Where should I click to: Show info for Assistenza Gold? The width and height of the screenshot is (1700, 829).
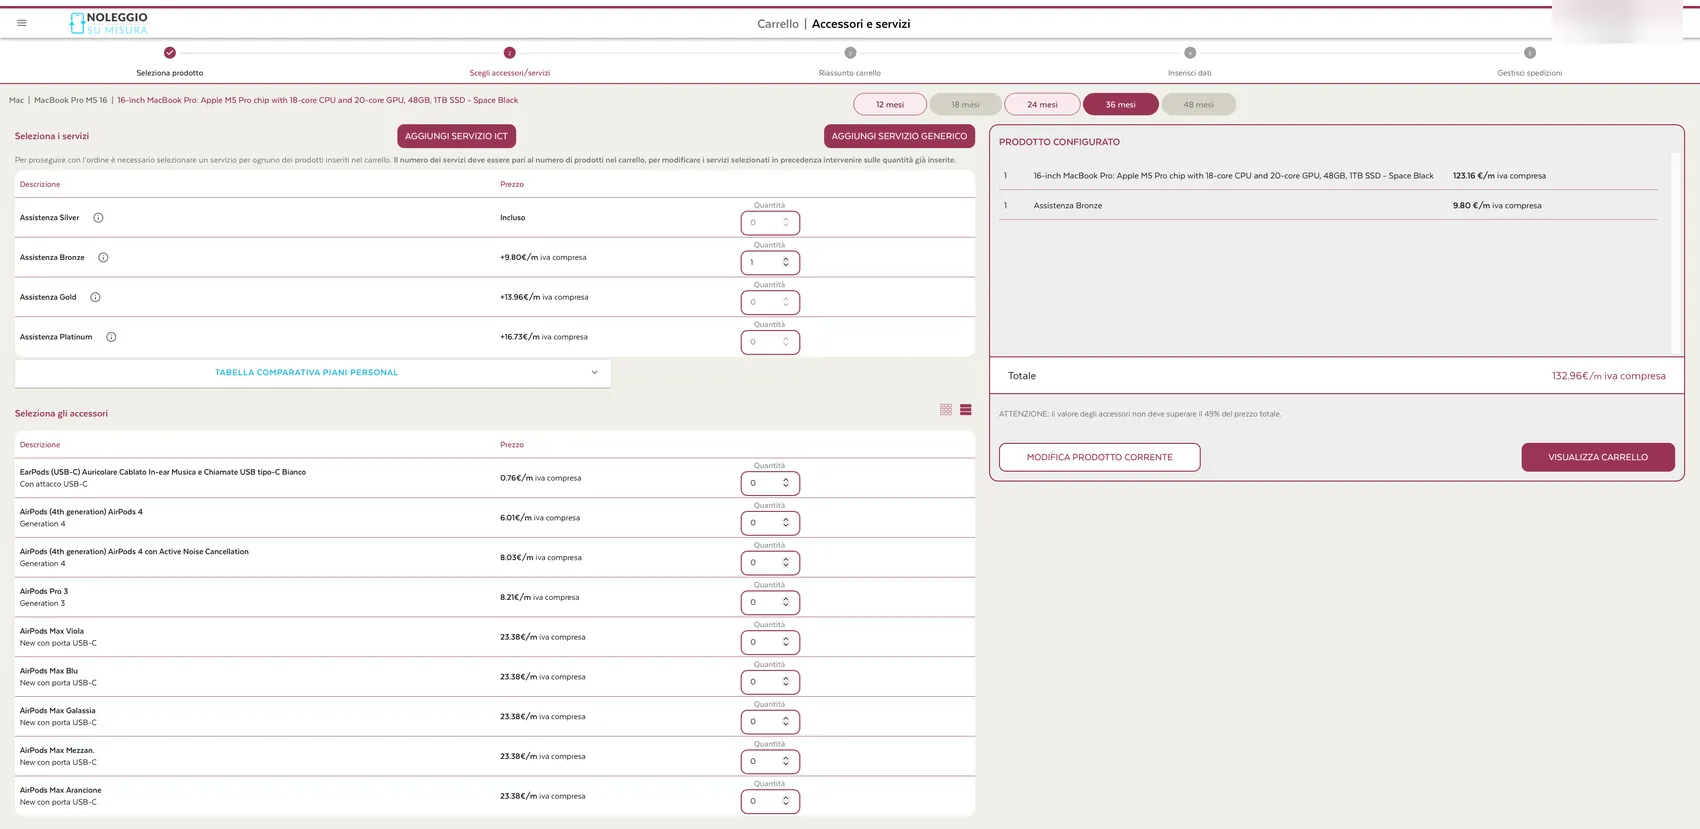[x=95, y=297]
